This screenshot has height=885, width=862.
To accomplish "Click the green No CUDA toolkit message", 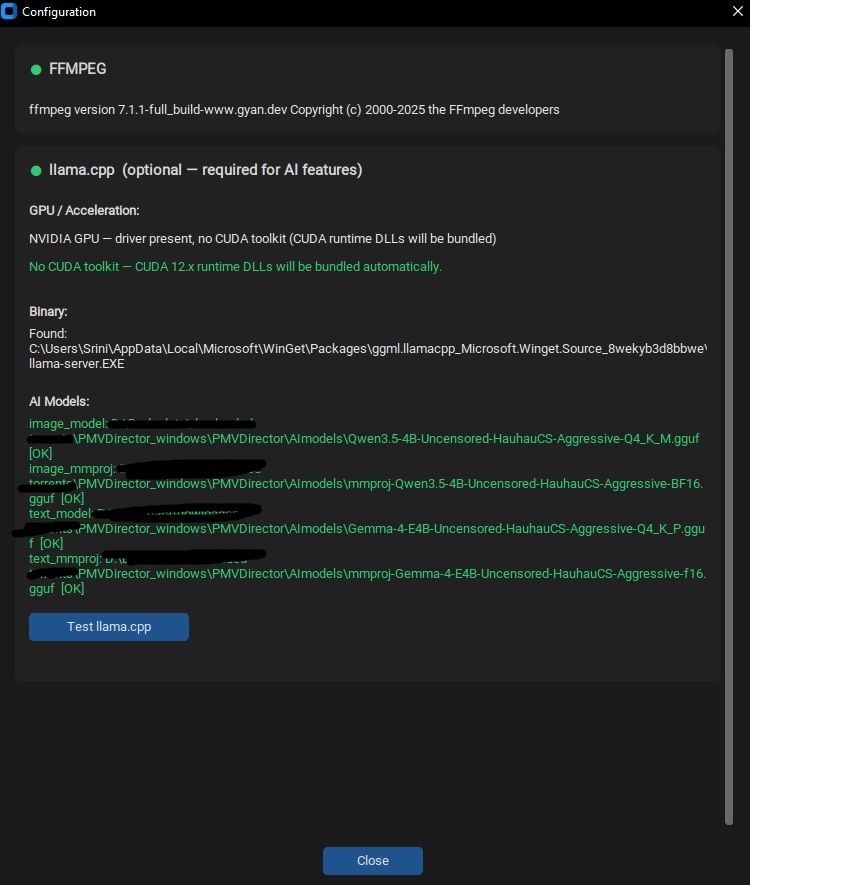I will (235, 266).
